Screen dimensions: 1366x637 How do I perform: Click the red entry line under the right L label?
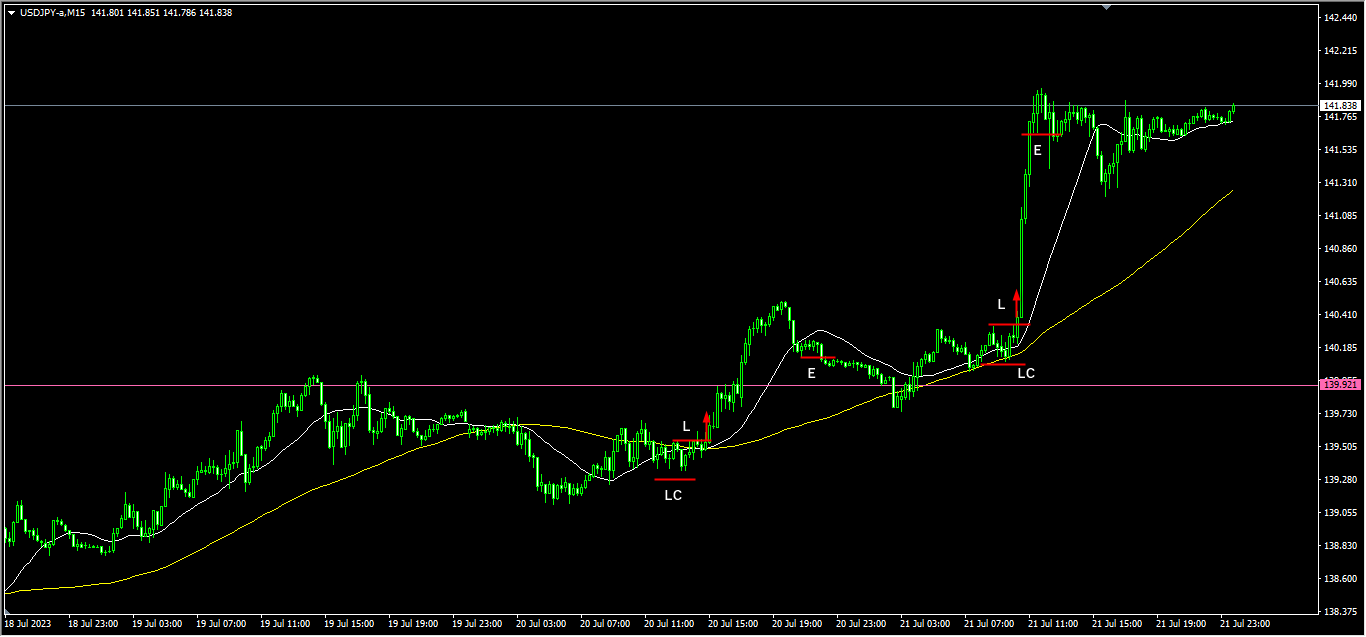[x=1008, y=324]
